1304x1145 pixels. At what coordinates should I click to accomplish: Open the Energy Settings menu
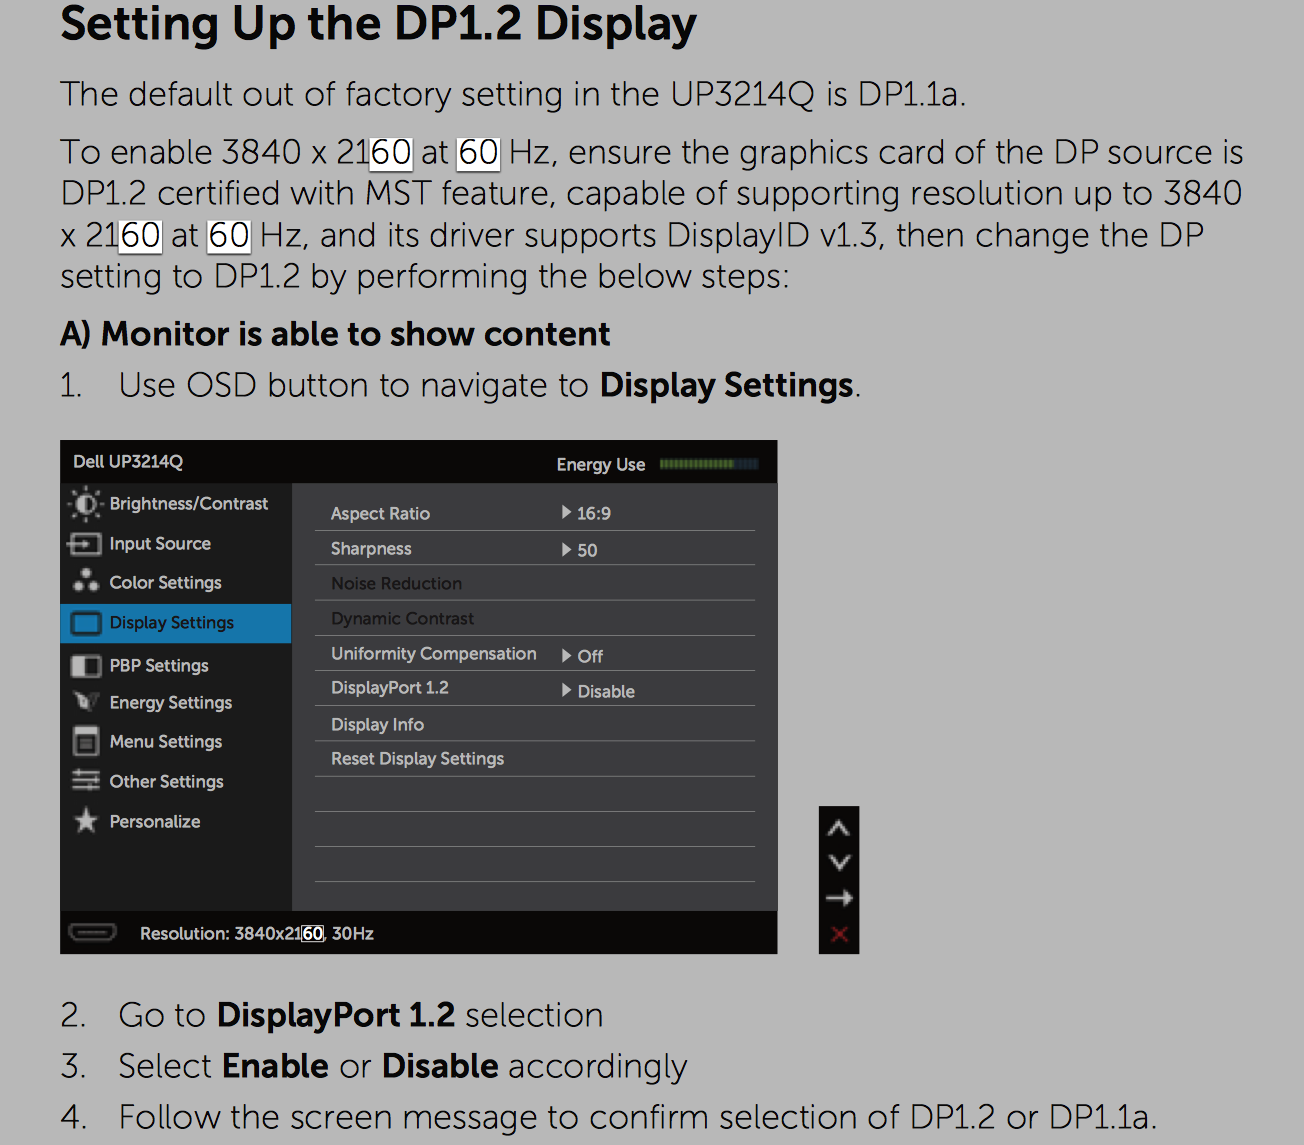[176, 703]
